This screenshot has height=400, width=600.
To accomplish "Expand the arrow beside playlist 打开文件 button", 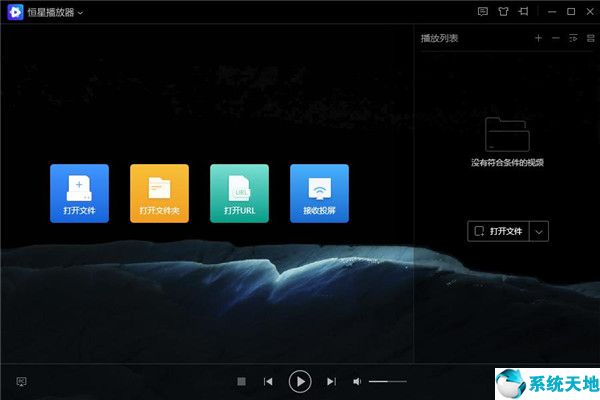I will 539,232.
